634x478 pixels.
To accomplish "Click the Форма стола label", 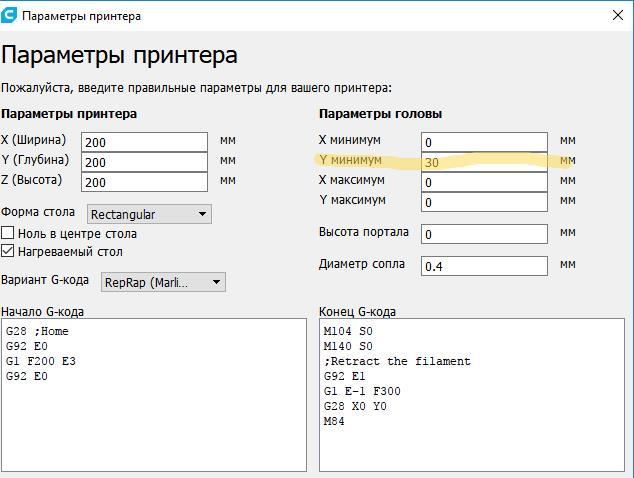I will click(38, 212).
